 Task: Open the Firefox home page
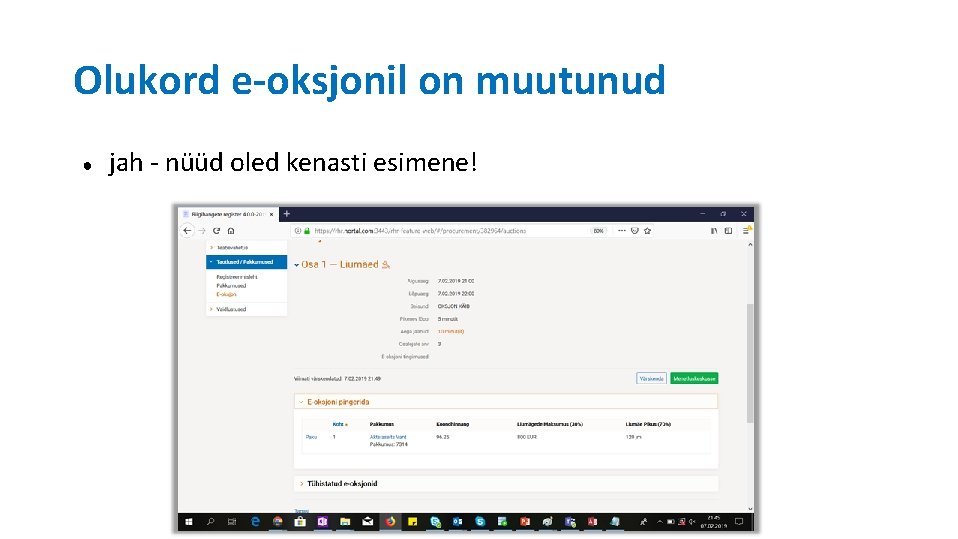(x=231, y=230)
